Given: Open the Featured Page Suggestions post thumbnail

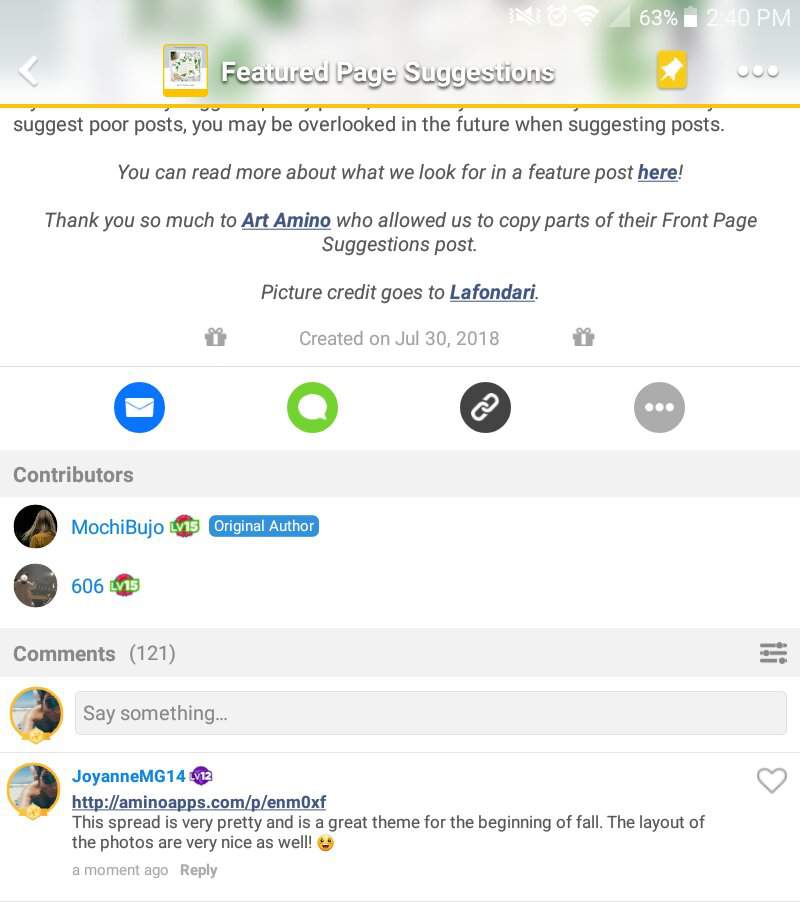Looking at the screenshot, I should 185,70.
